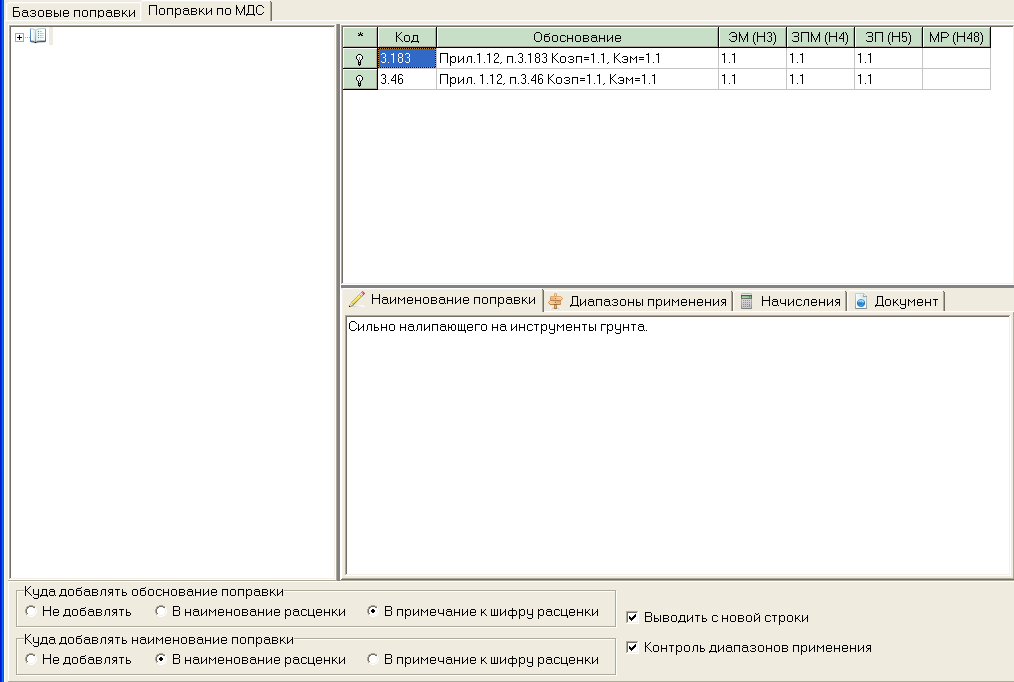Select the code cell 3.183
This screenshot has width=1014, height=682.
(407, 58)
